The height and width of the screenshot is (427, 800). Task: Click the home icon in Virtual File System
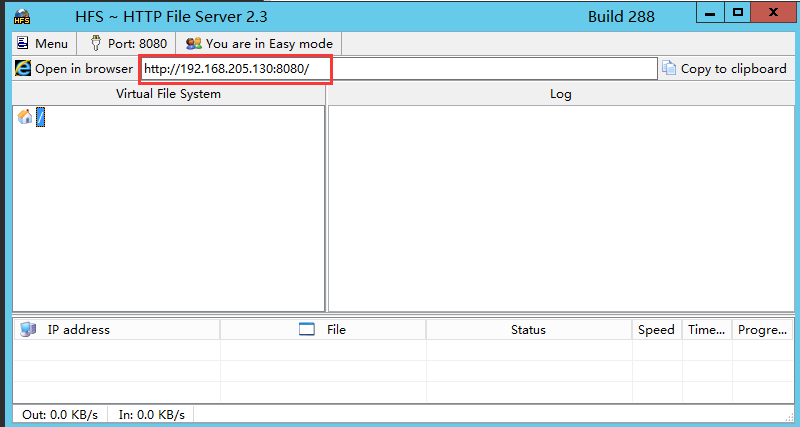[x=24, y=117]
